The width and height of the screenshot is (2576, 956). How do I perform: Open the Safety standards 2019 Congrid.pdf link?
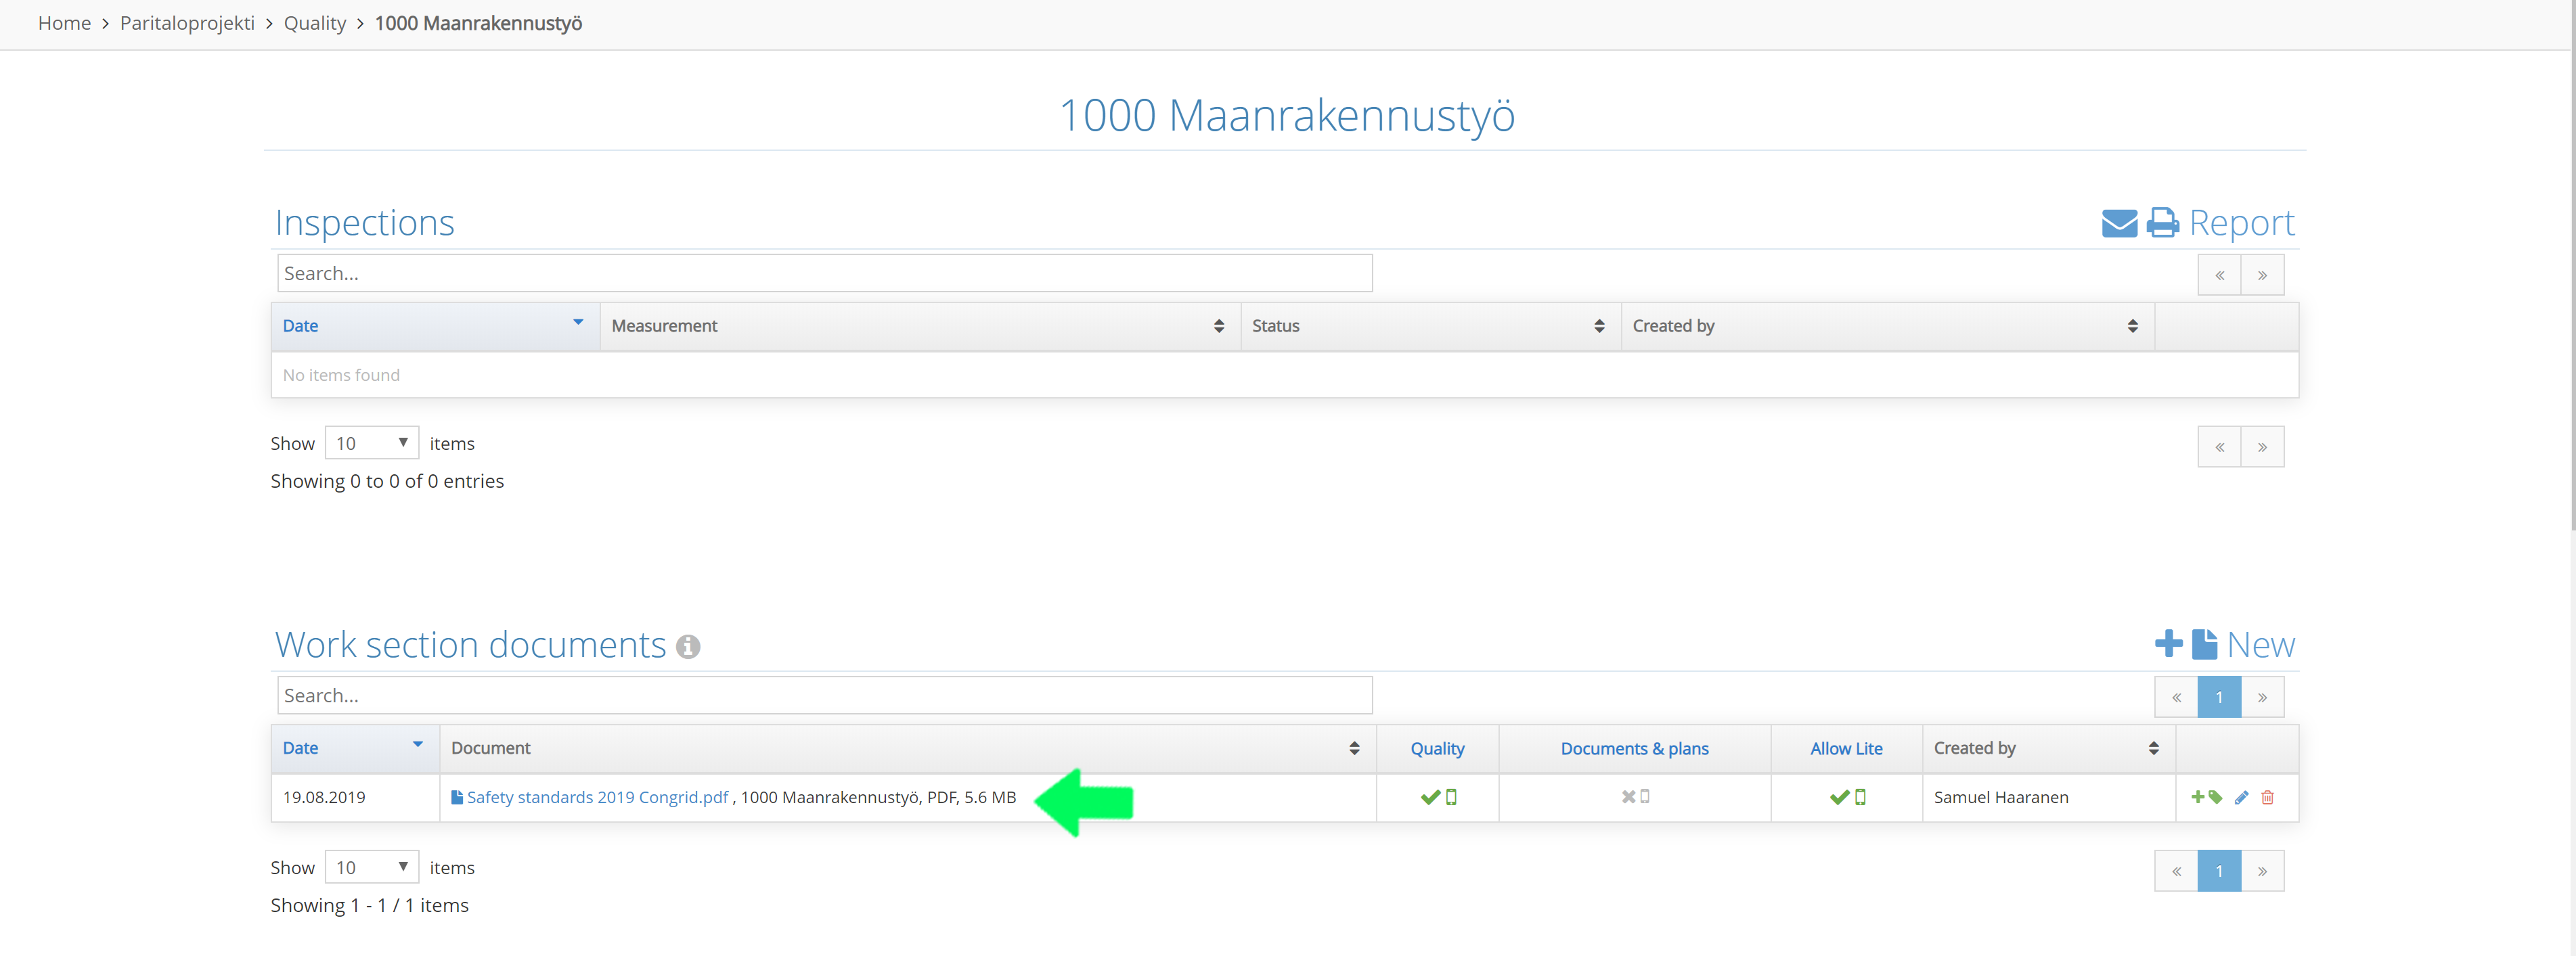597,797
